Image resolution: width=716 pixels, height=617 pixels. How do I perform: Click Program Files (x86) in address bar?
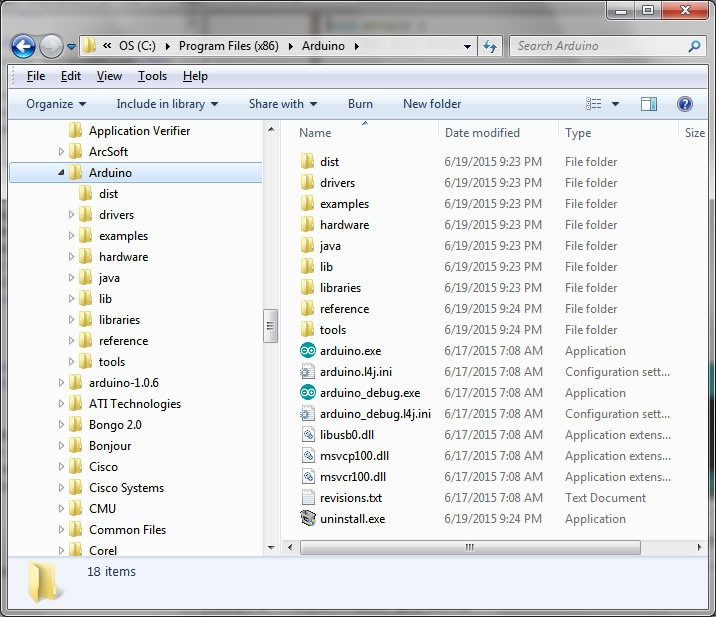(x=228, y=46)
